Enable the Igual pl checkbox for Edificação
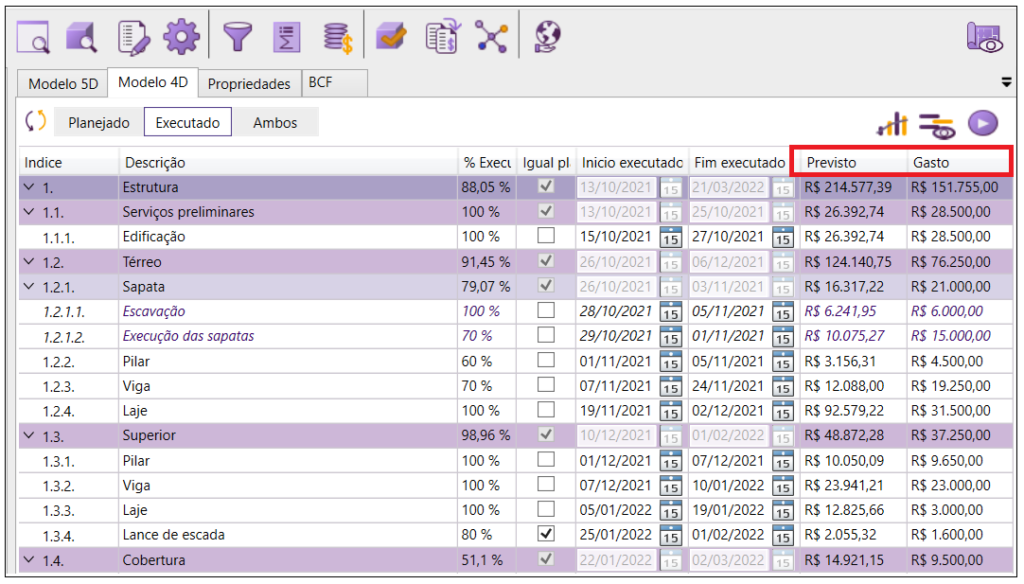 (545, 237)
